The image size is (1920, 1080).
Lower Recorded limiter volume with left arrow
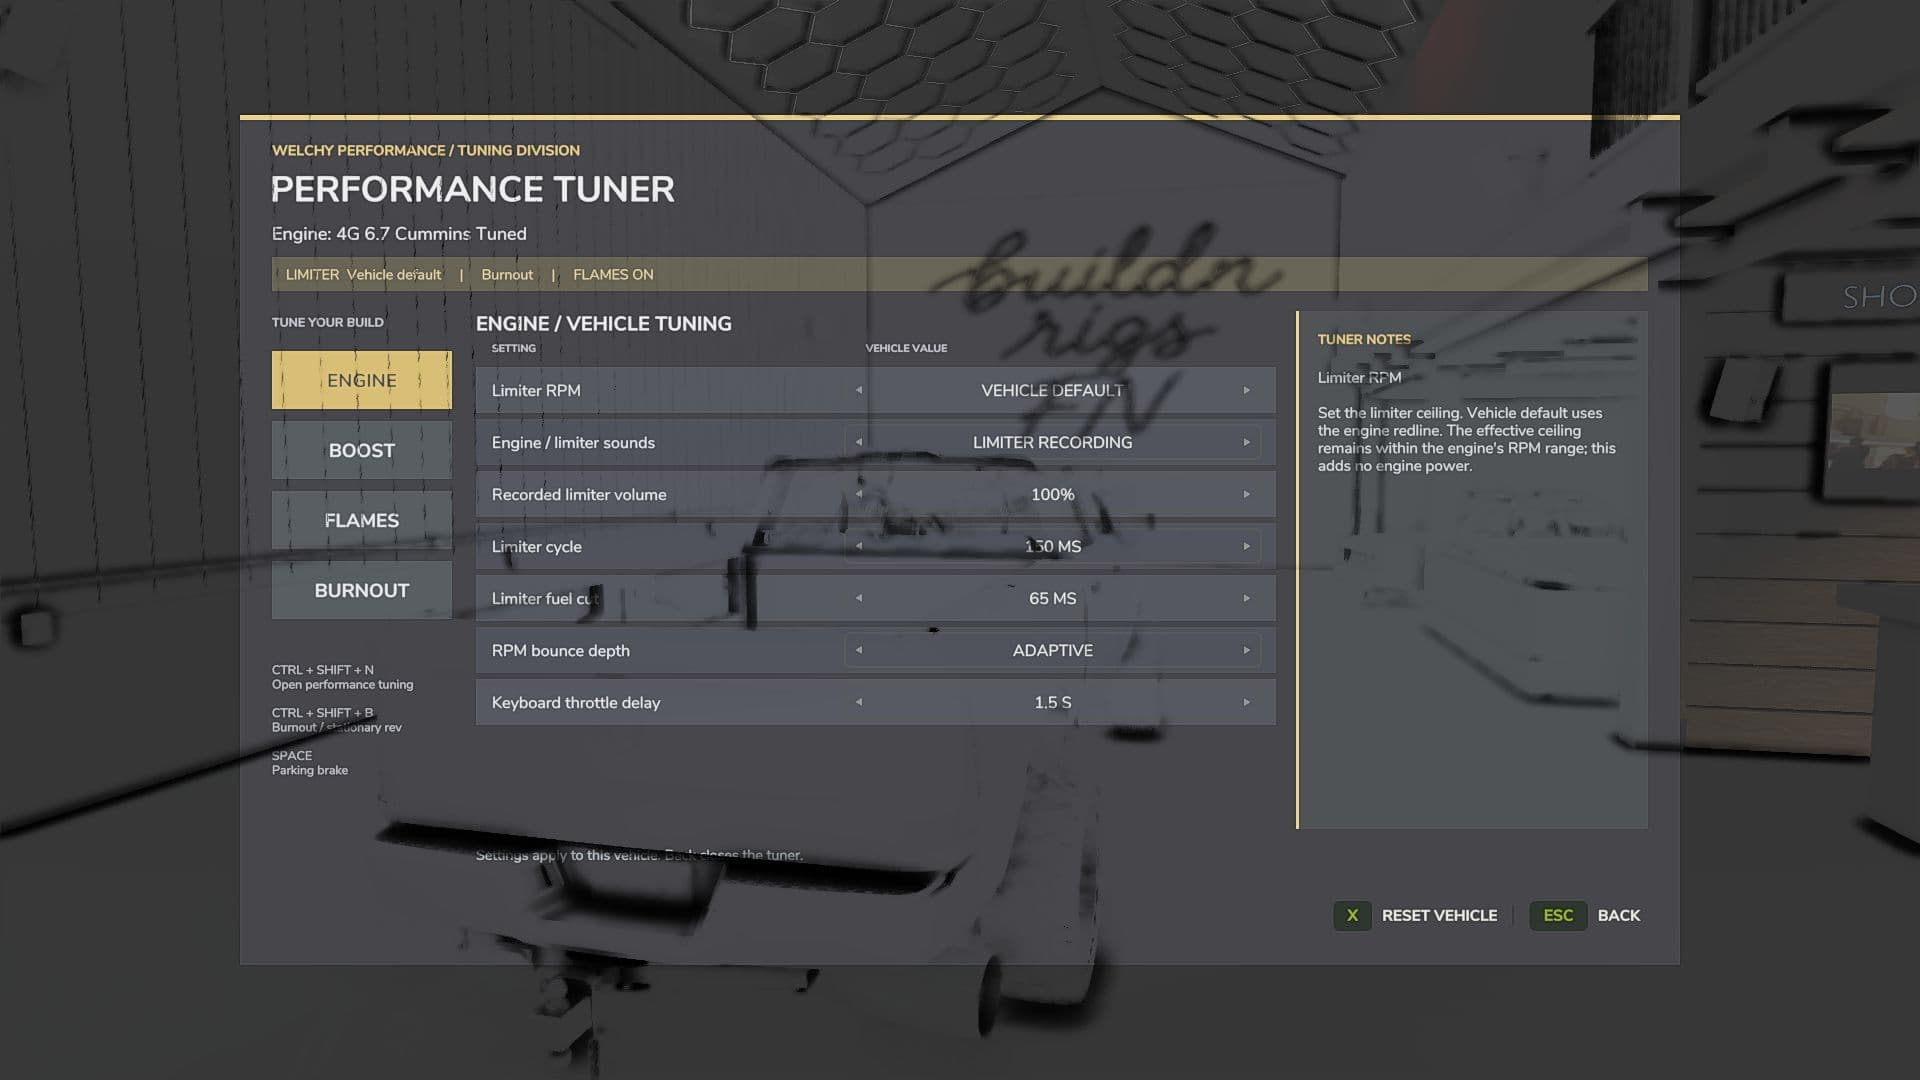(x=859, y=494)
